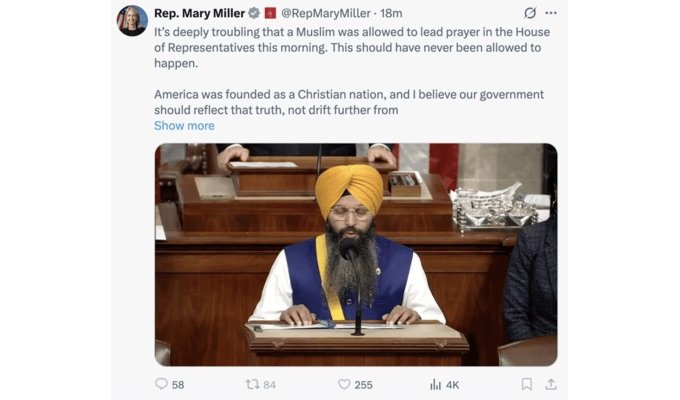The width and height of the screenshot is (680, 400).
Task: Click the Rep. Mary Miller display name
Action: [x=199, y=13]
